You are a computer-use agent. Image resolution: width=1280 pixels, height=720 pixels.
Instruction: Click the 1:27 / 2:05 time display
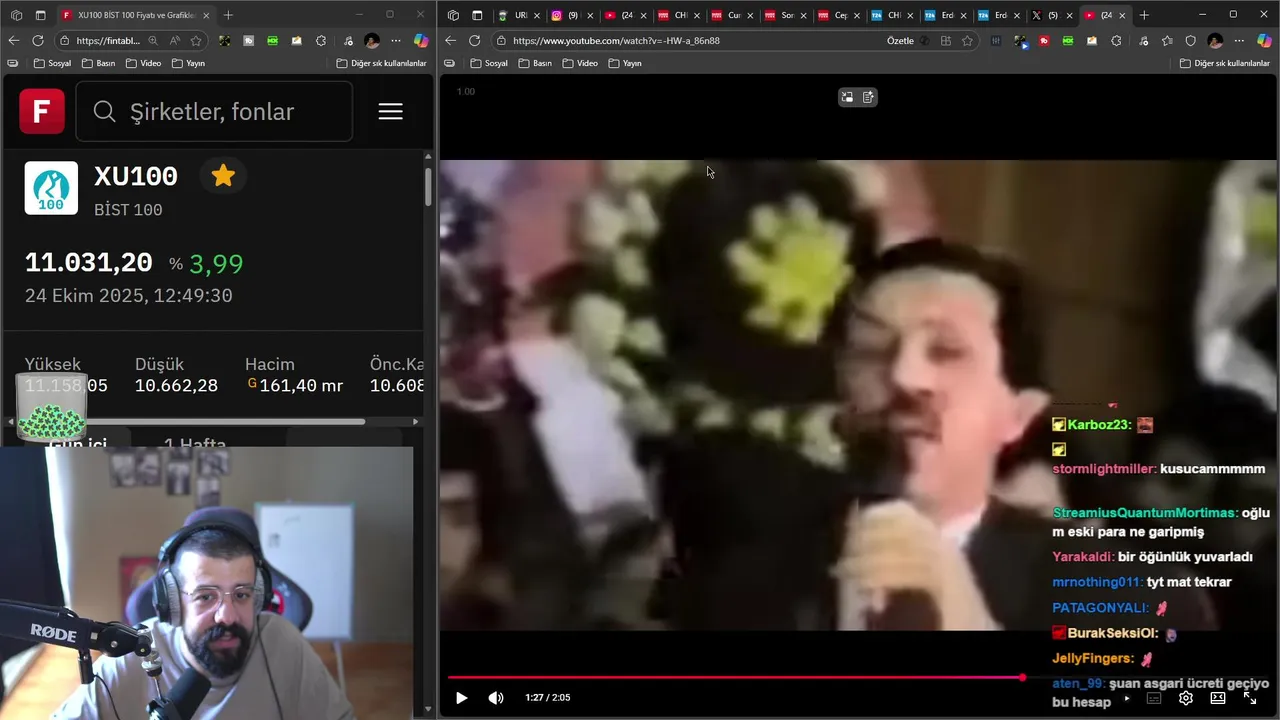pyautogui.click(x=547, y=698)
